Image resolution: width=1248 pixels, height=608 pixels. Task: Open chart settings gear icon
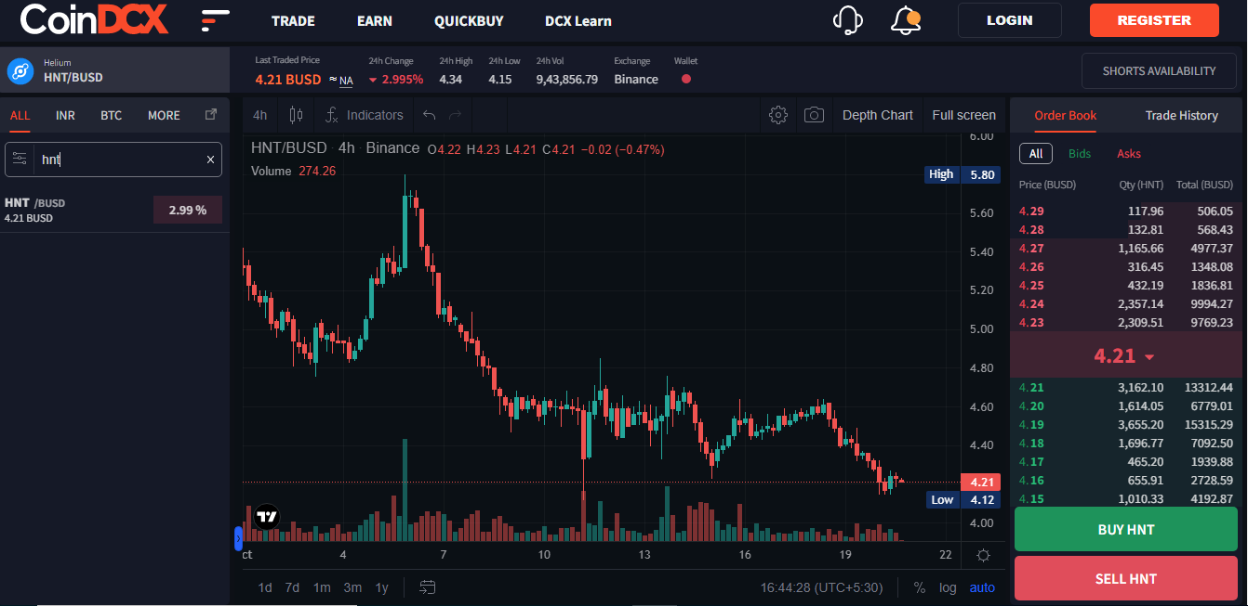pos(778,115)
